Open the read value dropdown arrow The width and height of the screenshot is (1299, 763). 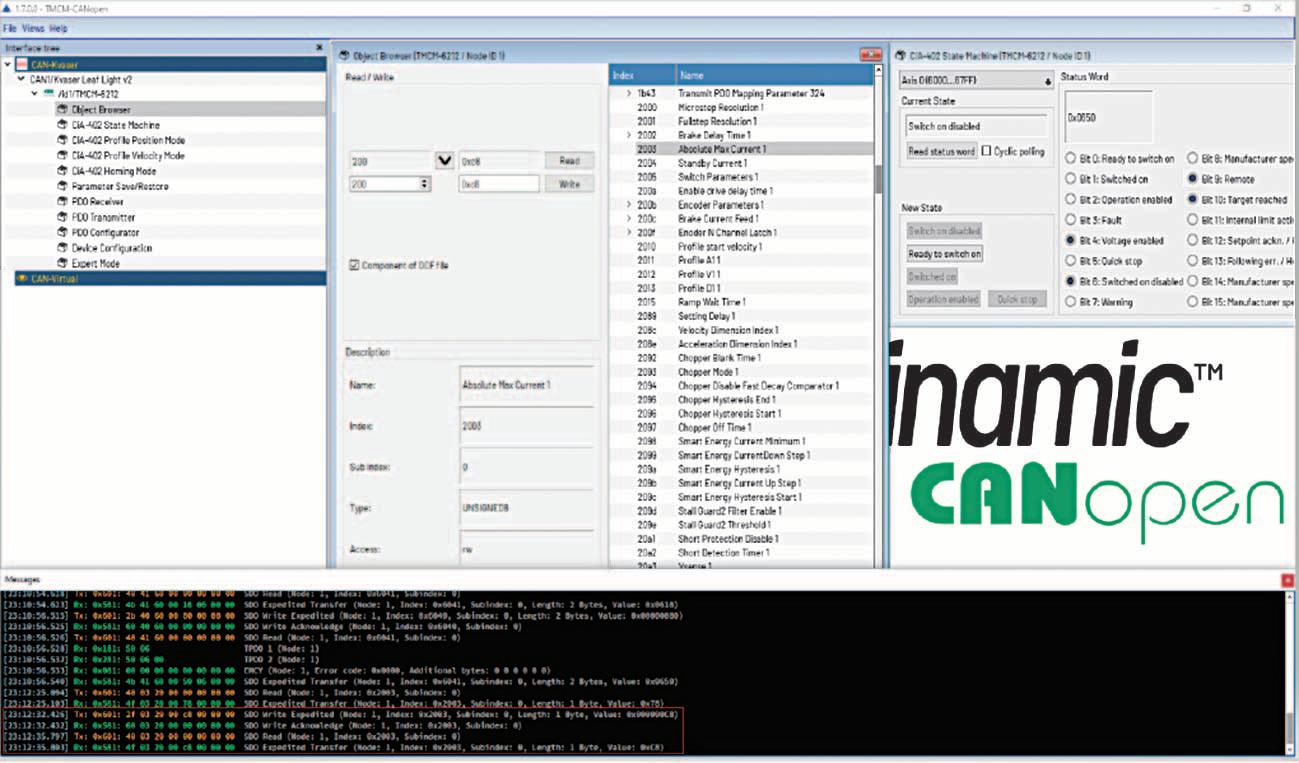click(445, 160)
